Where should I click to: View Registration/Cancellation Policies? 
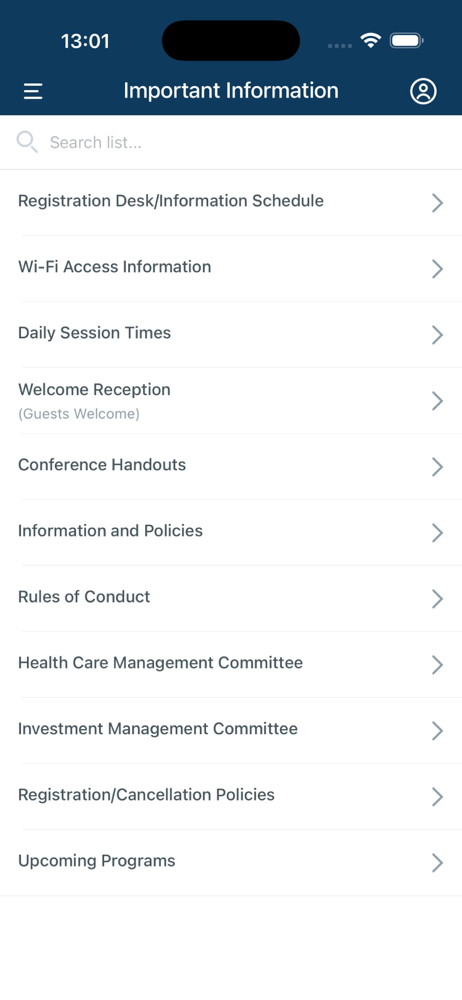pyautogui.click(x=231, y=797)
